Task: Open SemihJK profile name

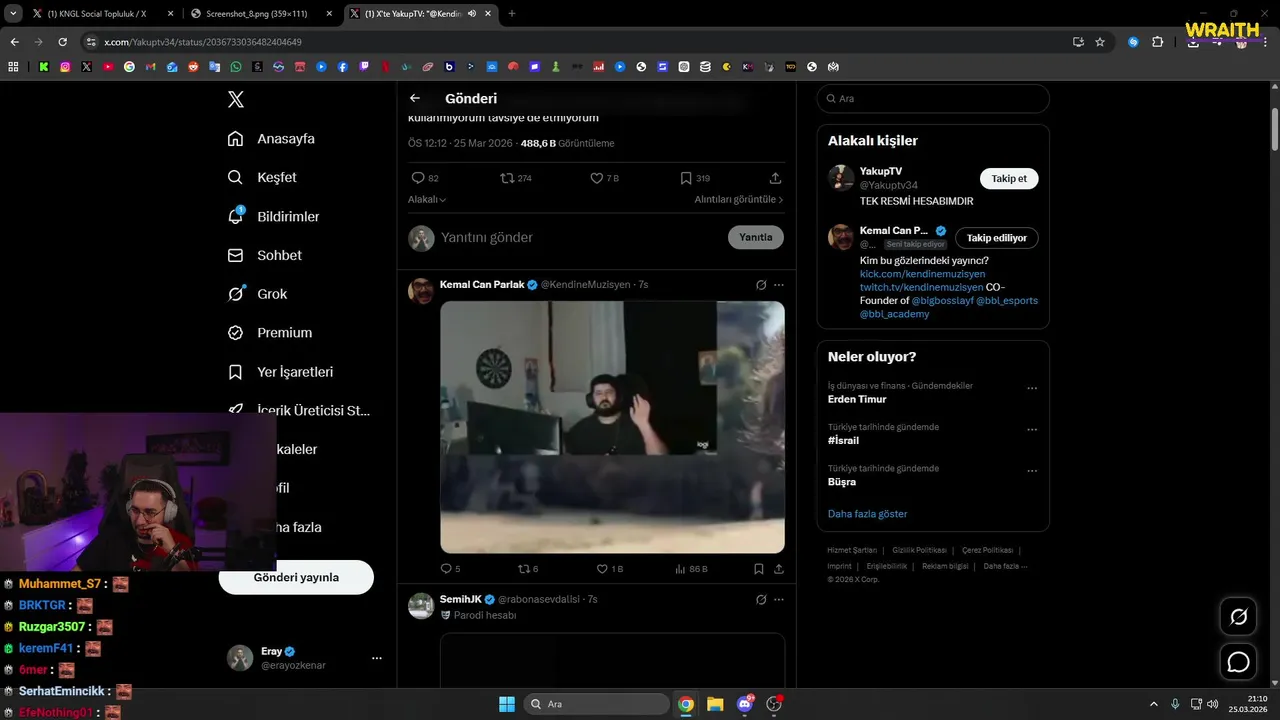Action: click(x=461, y=599)
